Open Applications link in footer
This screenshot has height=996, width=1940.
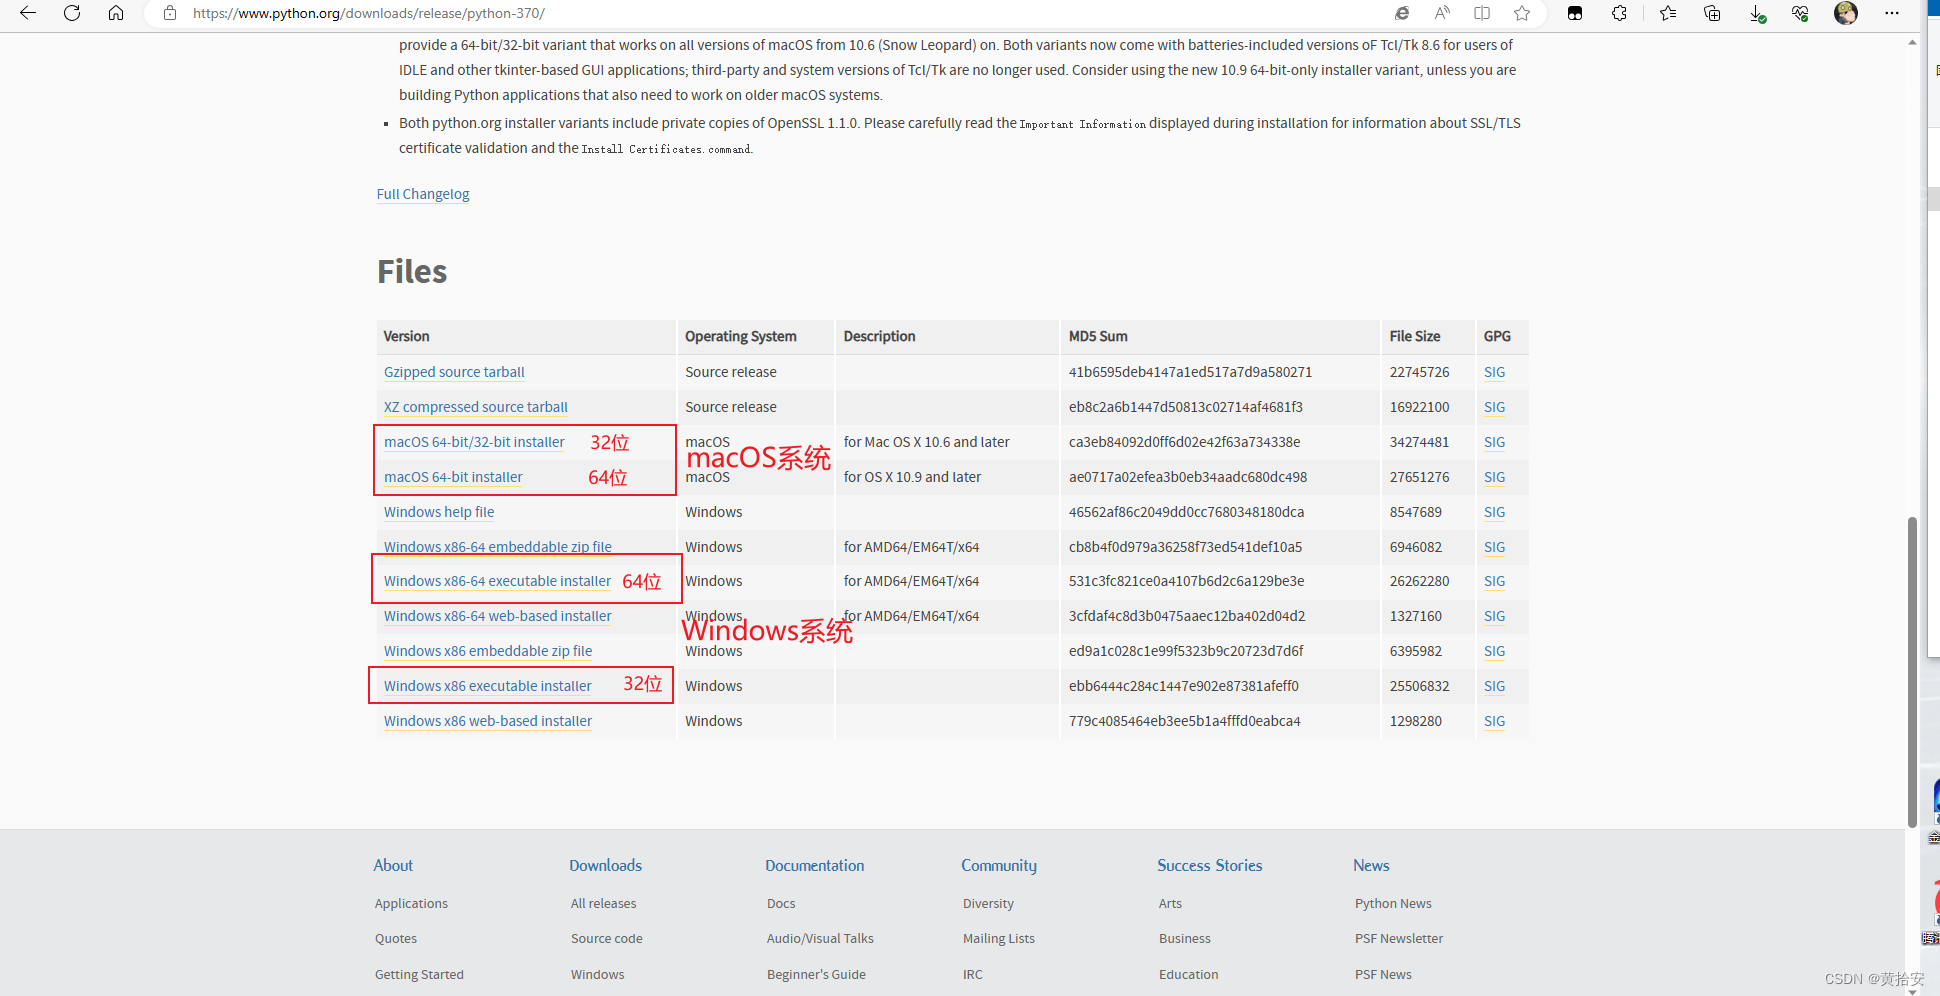(x=411, y=903)
